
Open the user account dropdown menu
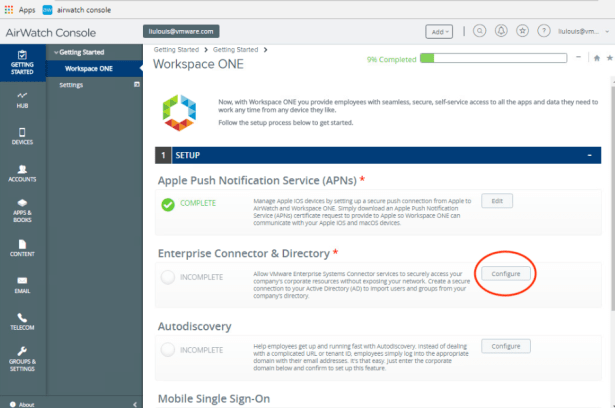click(x=581, y=31)
